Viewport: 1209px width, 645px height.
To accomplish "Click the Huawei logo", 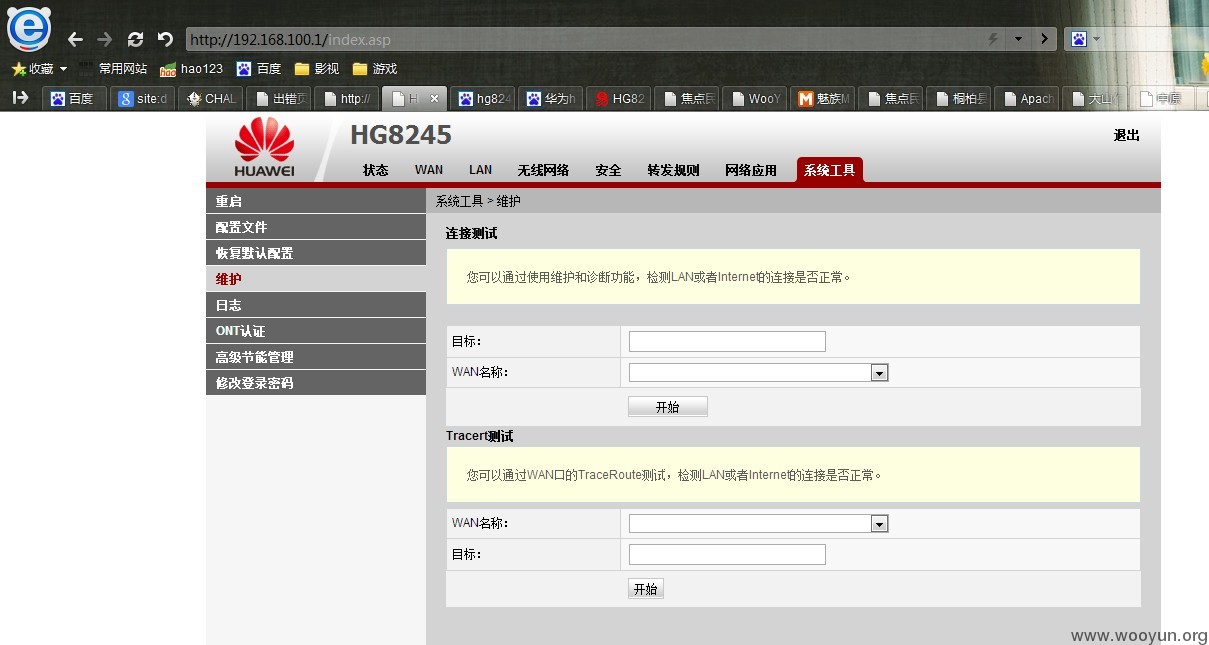I will click(x=264, y=148).
